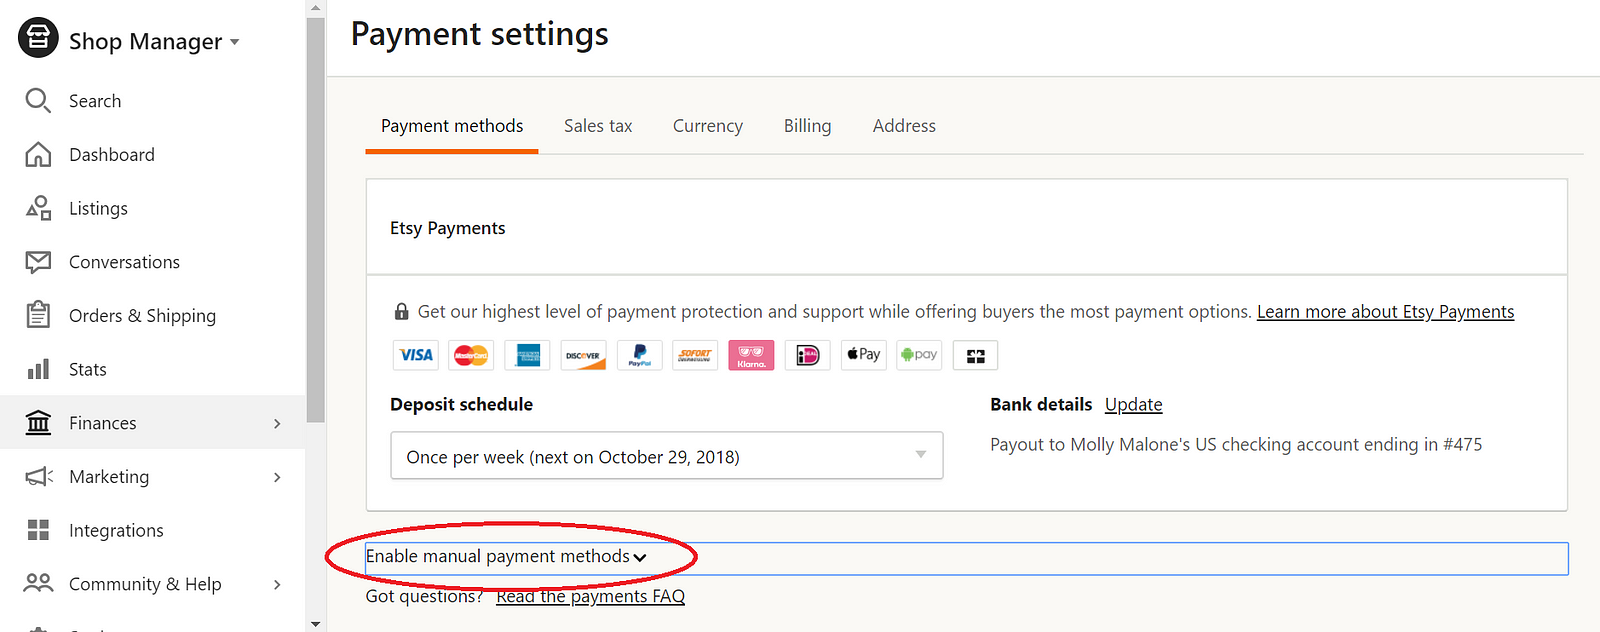Switch to the Sales tax tab
Image resolution: width=1600 pixels, height=632 pixels.
click(598, 126)
